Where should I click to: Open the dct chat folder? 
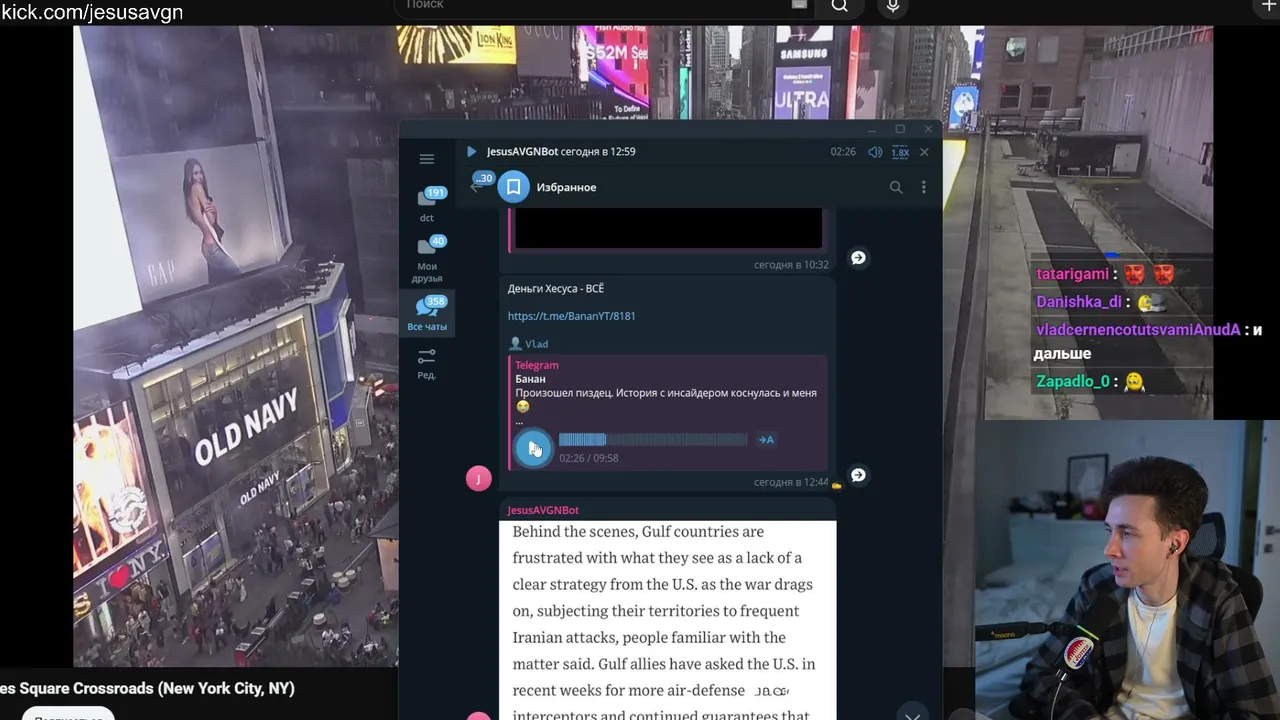[x=427, y=204]
